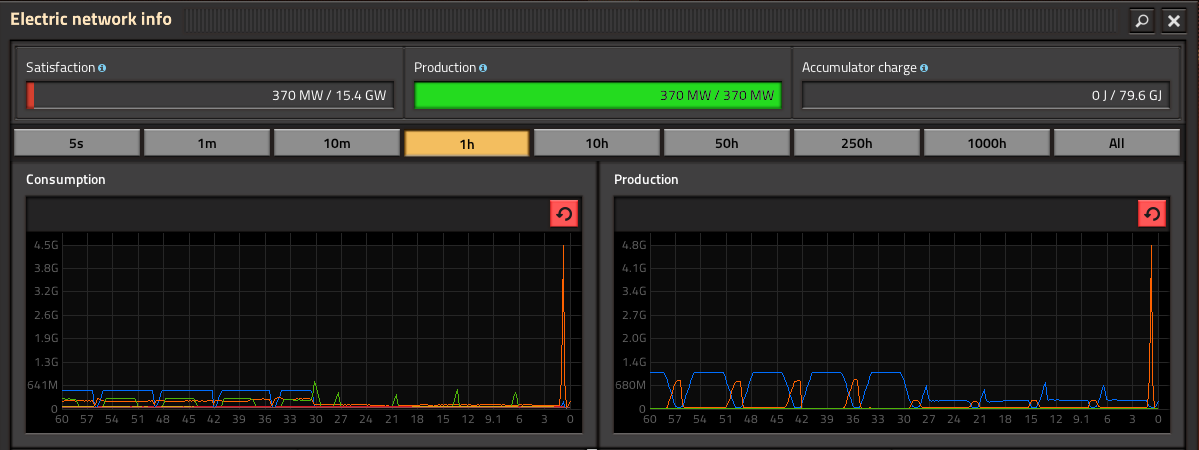1199x450 pixels.
Task: Click inside the Consumption graph area
Action: (300, 320)
